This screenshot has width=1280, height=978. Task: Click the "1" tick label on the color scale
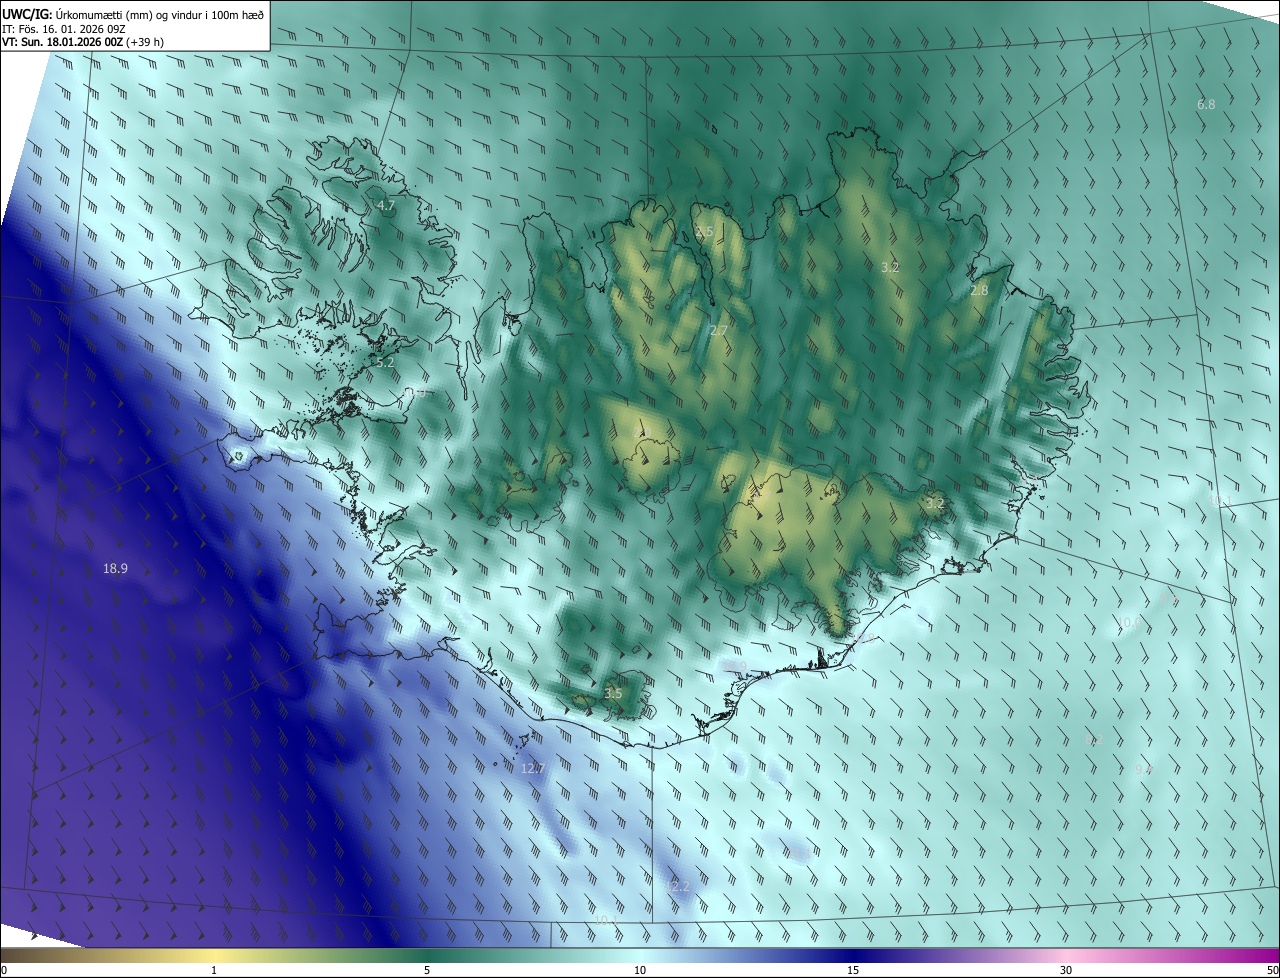point(214,971)
